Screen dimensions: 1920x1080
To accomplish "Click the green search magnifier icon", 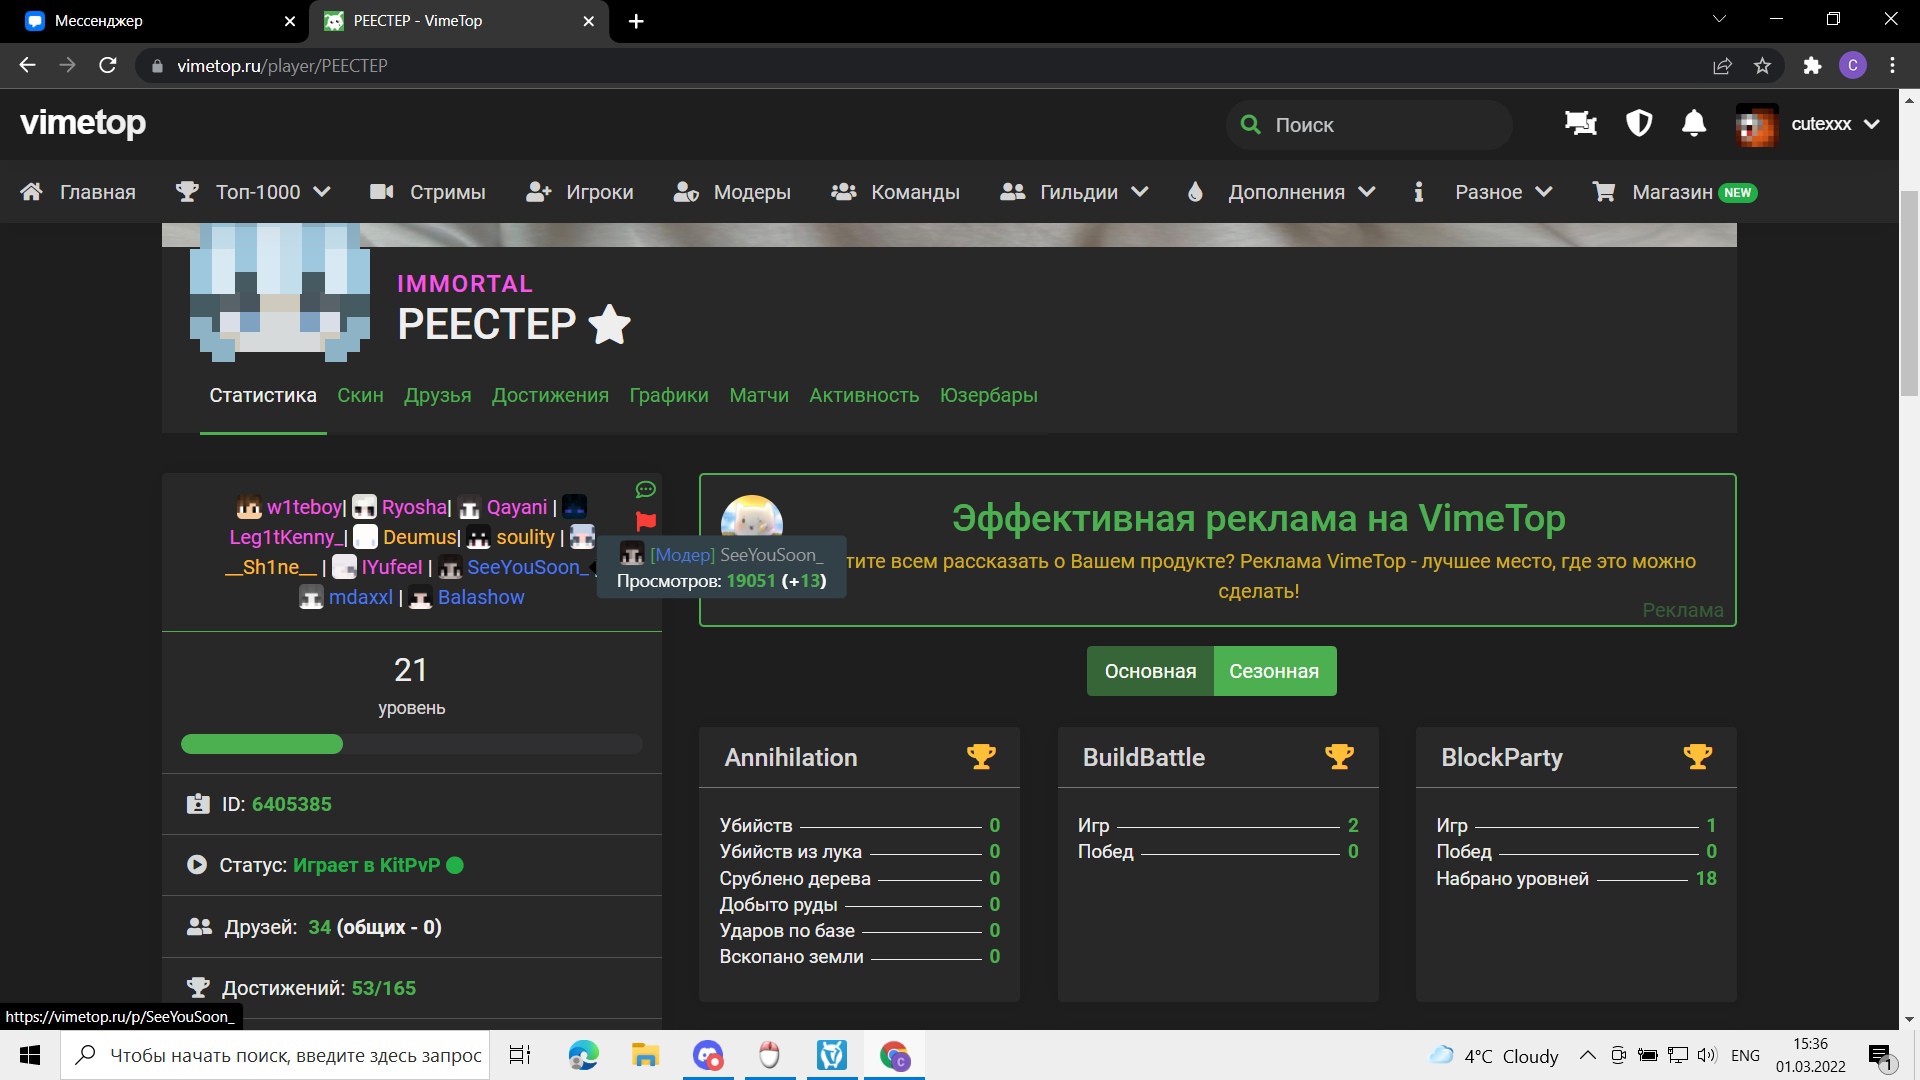I will point(1250,125).
